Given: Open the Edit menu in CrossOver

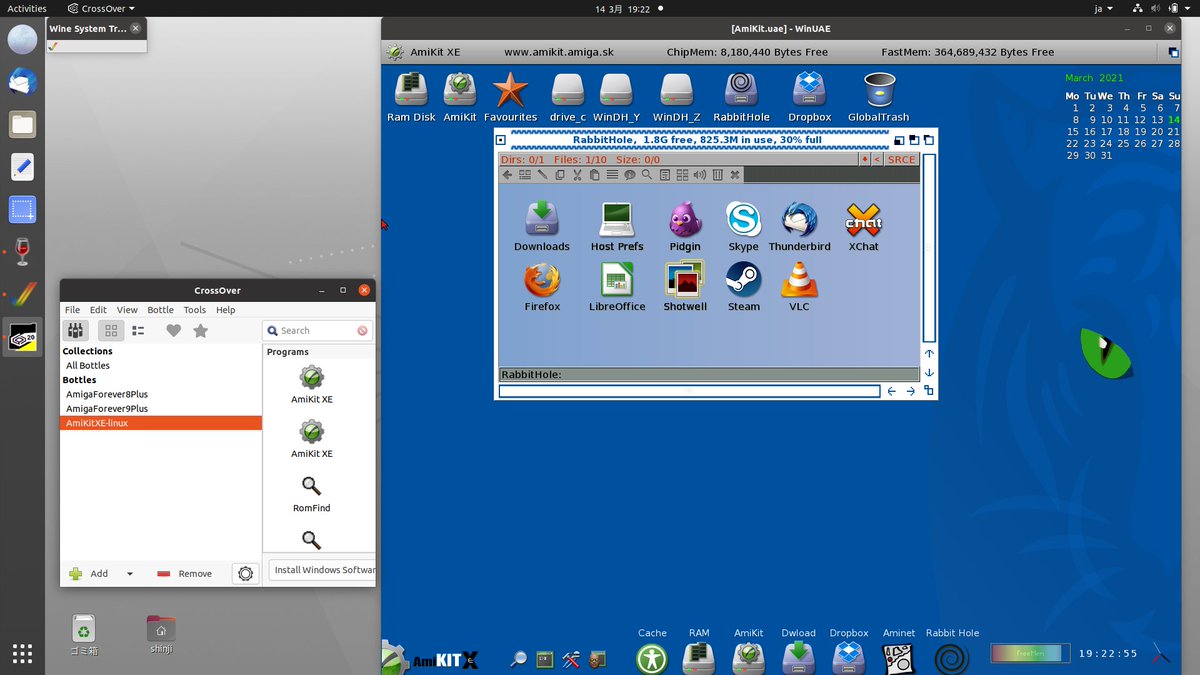Looking at the screenshot, I should tap(98, 310).
